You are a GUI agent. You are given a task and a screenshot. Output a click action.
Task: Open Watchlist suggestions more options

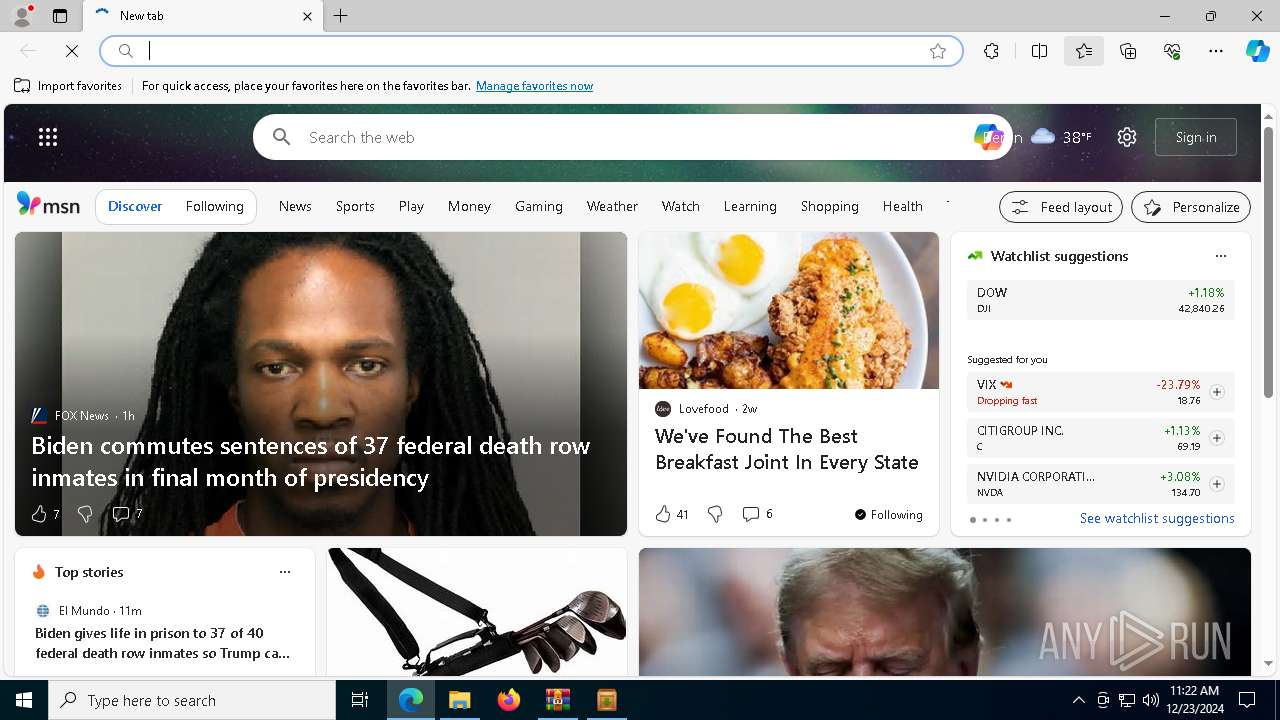pyautogui.click(x=1220, y=256)
